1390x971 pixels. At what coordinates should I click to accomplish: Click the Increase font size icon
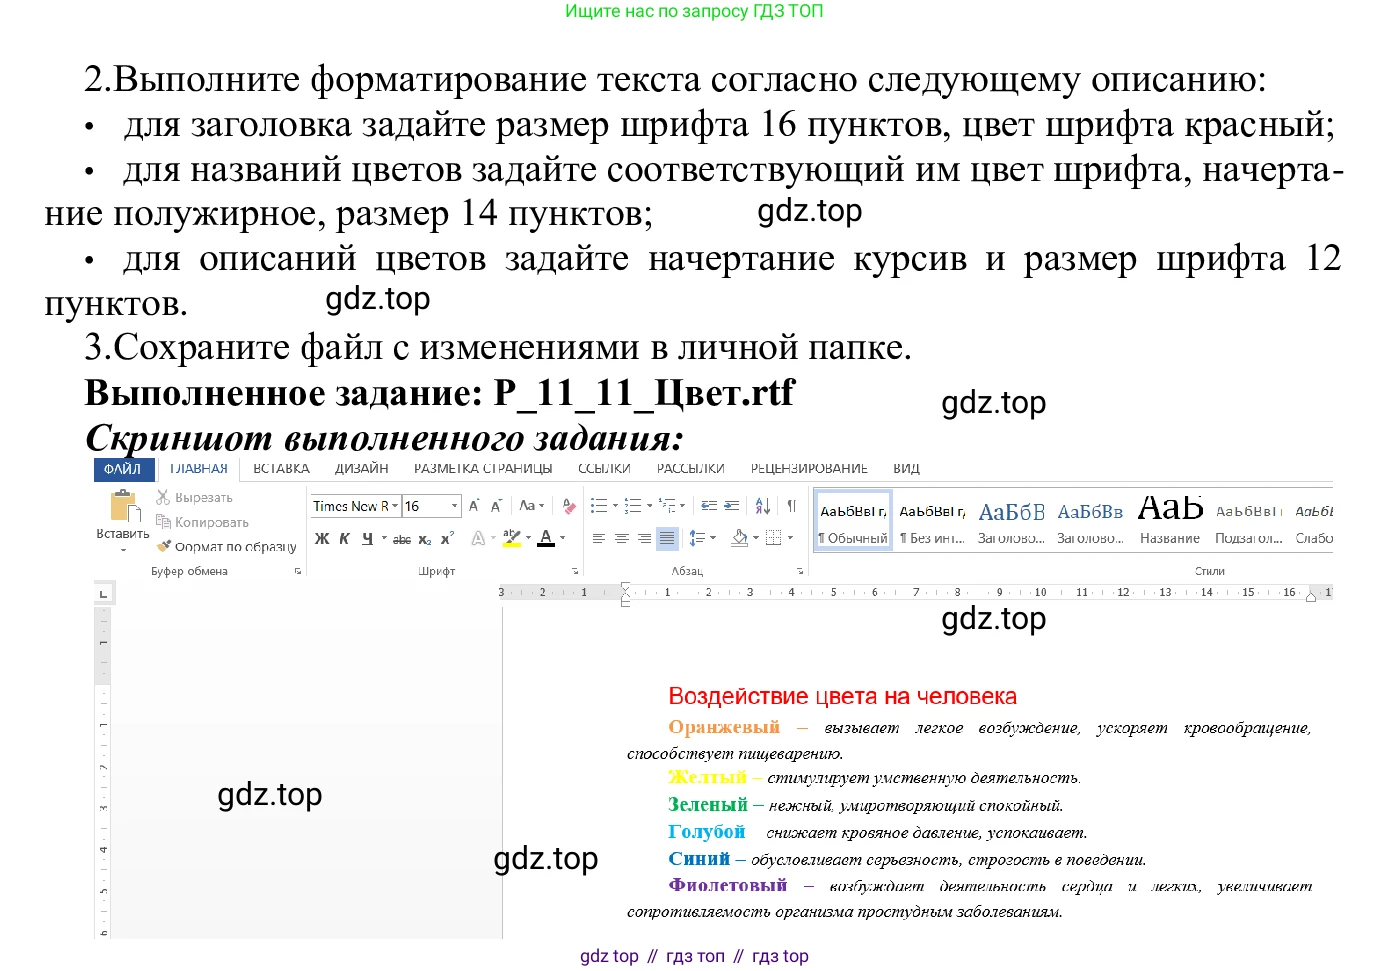click(474, 506)
